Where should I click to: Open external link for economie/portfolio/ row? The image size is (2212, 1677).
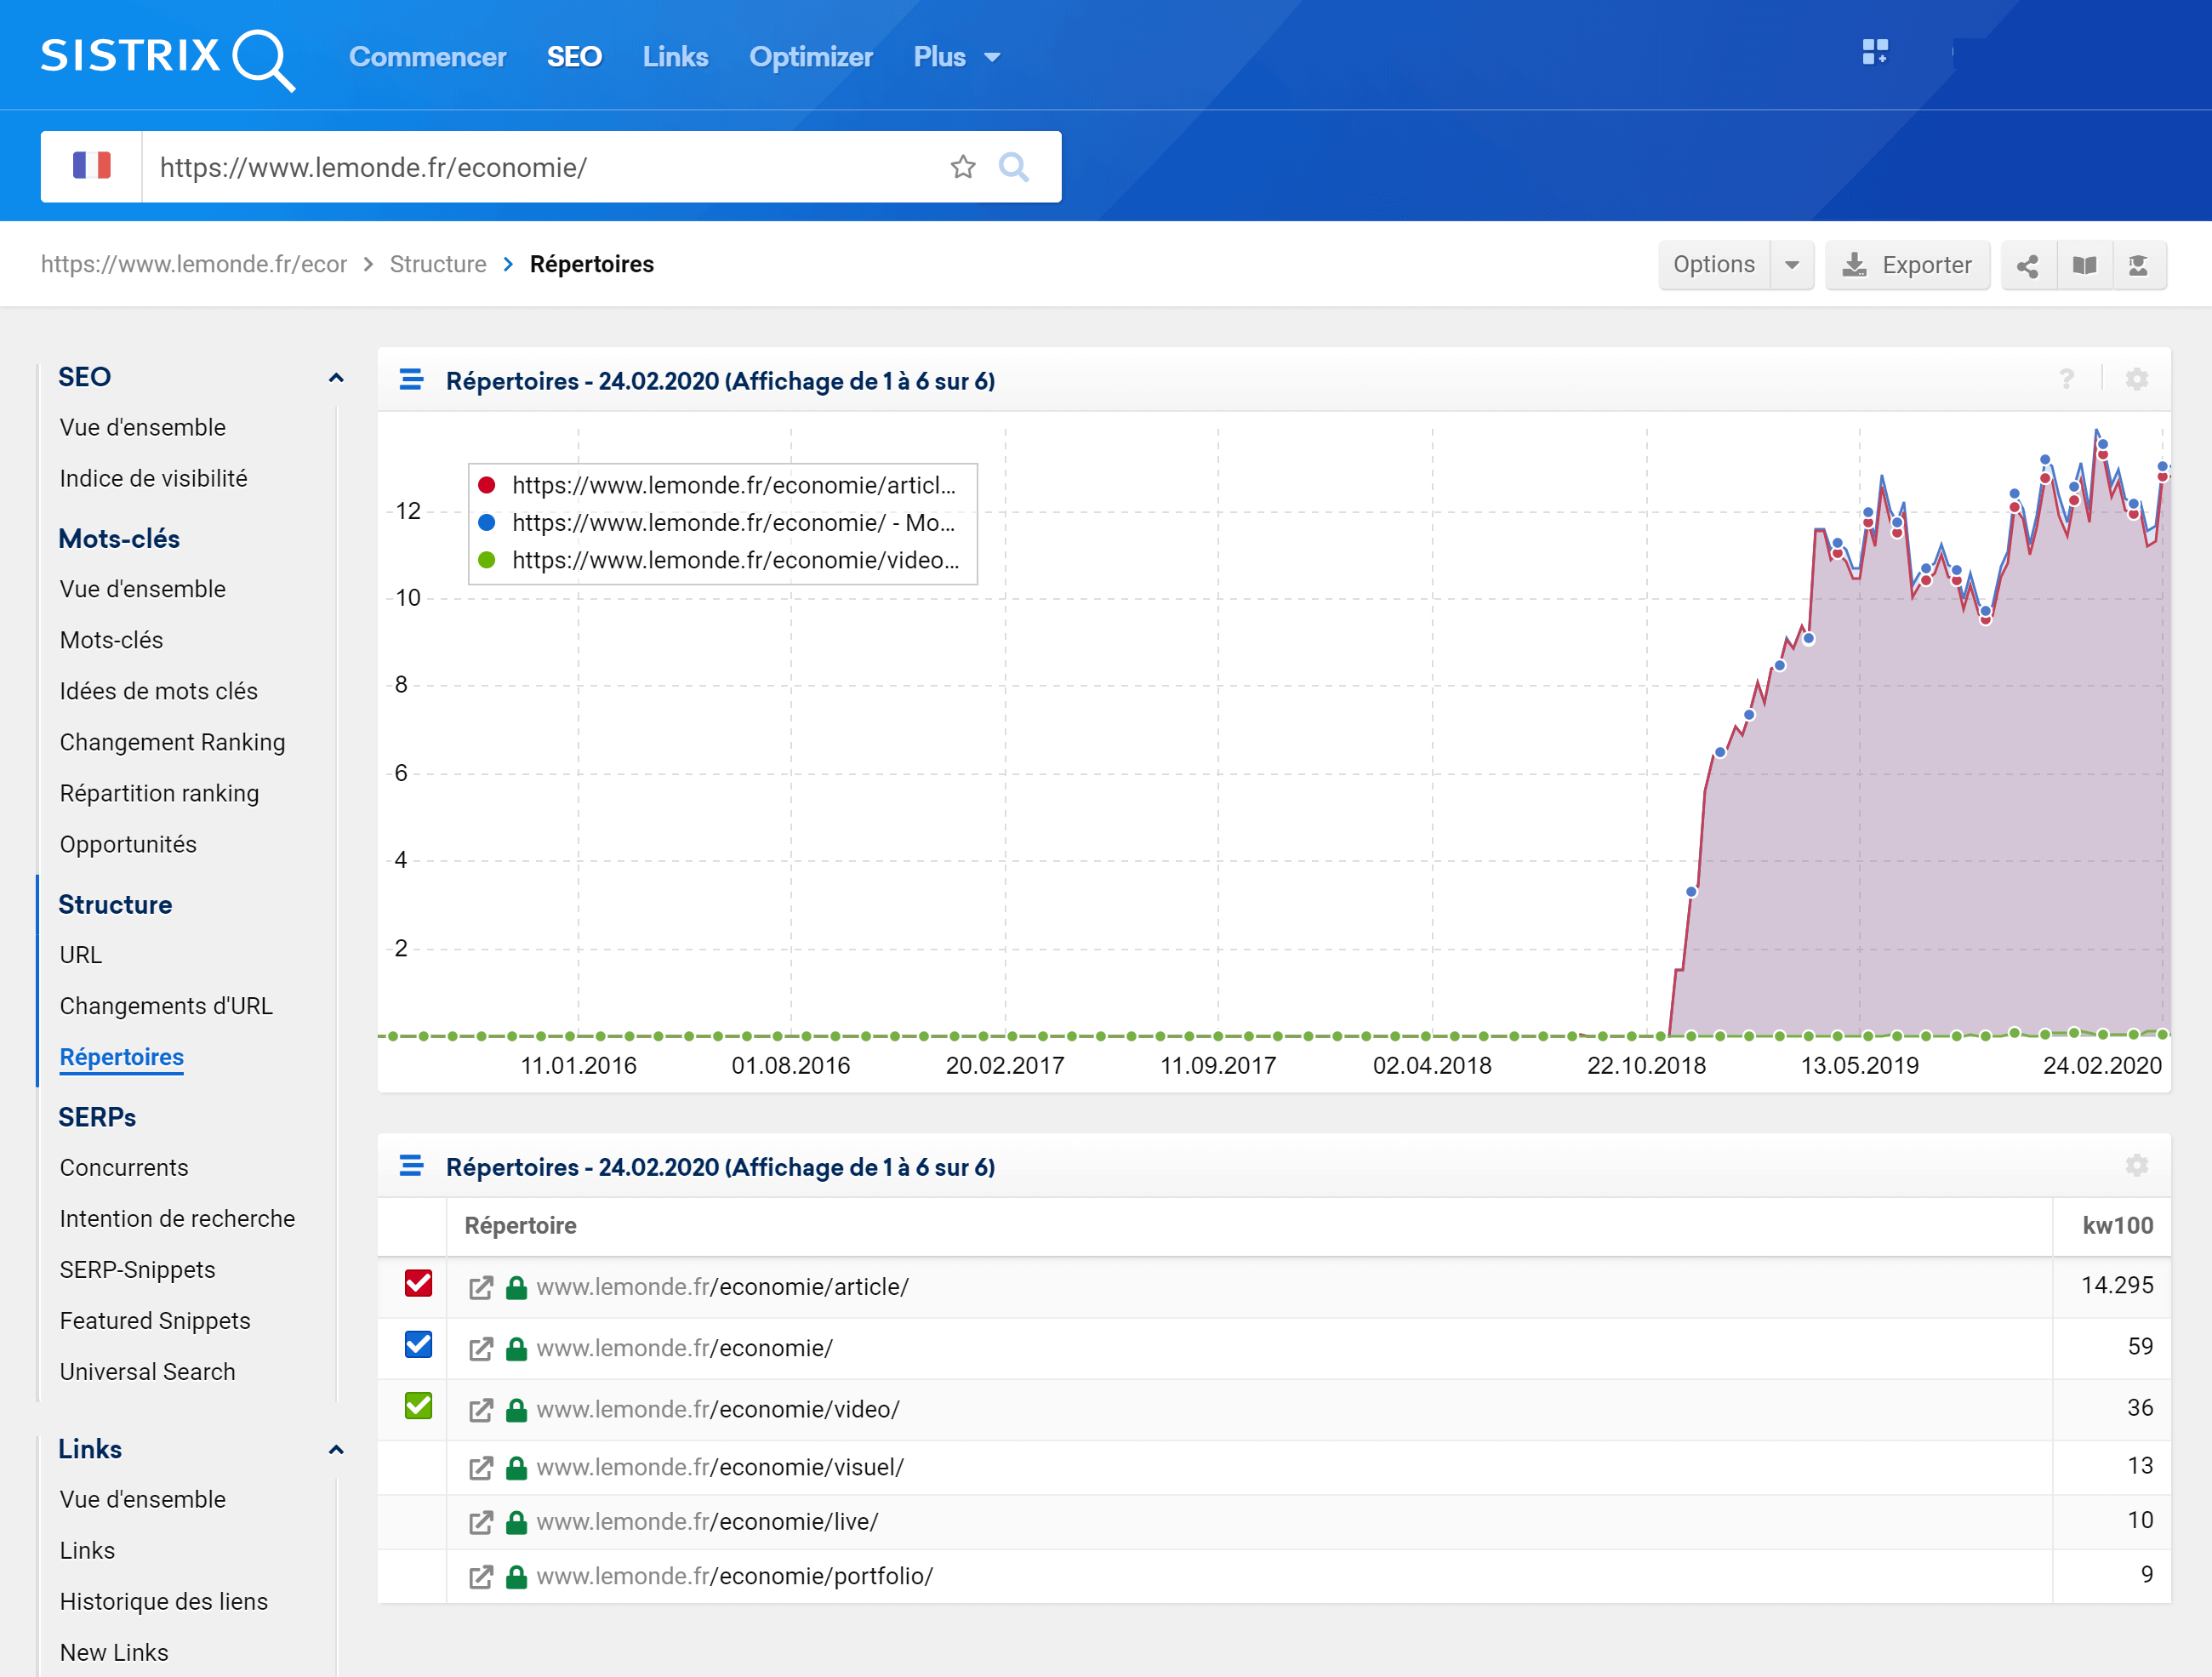481,1577
